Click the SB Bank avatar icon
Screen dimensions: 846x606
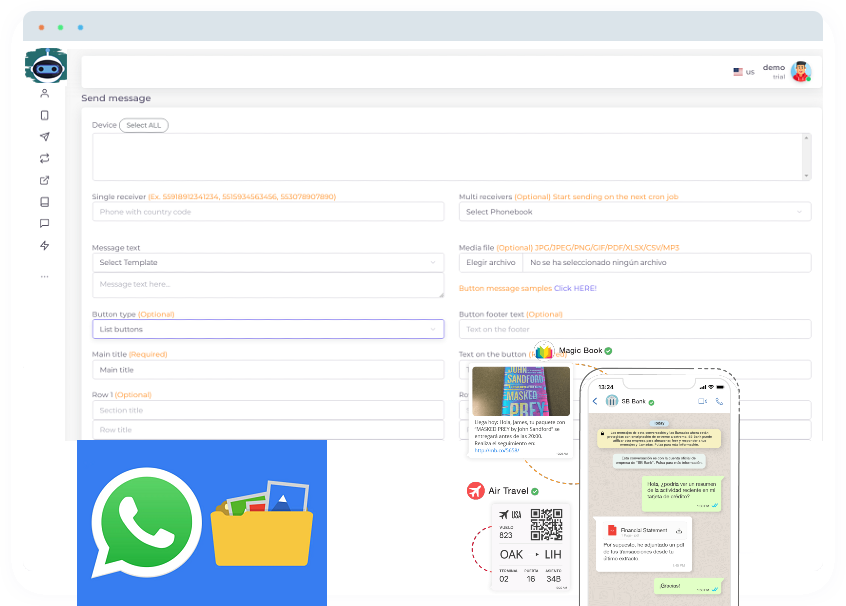(x=612, y=401)
